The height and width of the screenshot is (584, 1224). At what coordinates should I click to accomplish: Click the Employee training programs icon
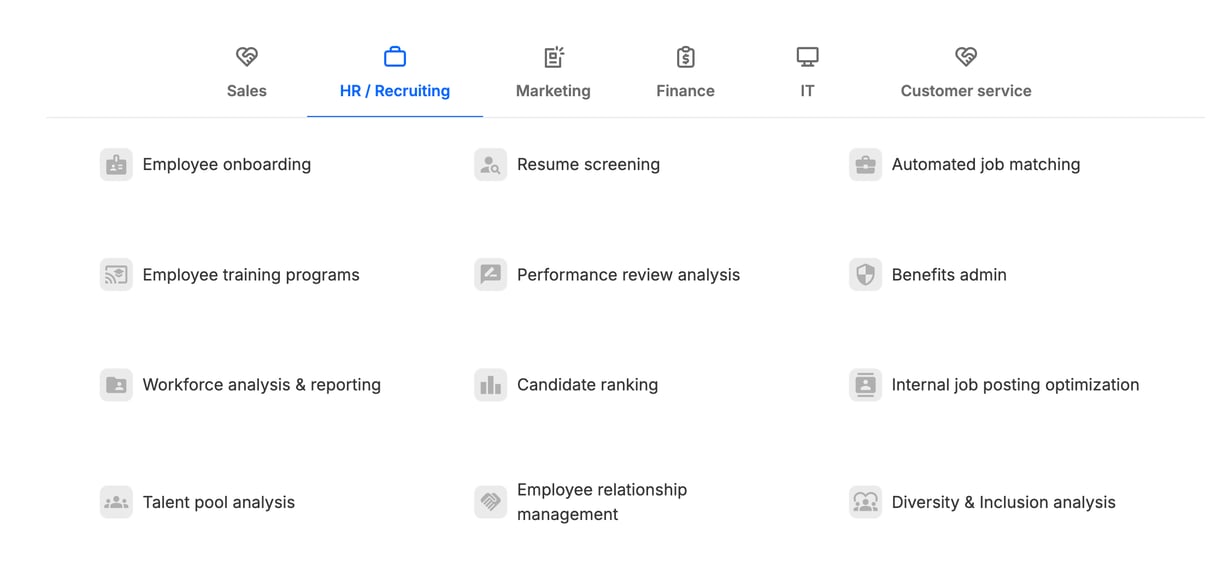[x=116, y=275]
